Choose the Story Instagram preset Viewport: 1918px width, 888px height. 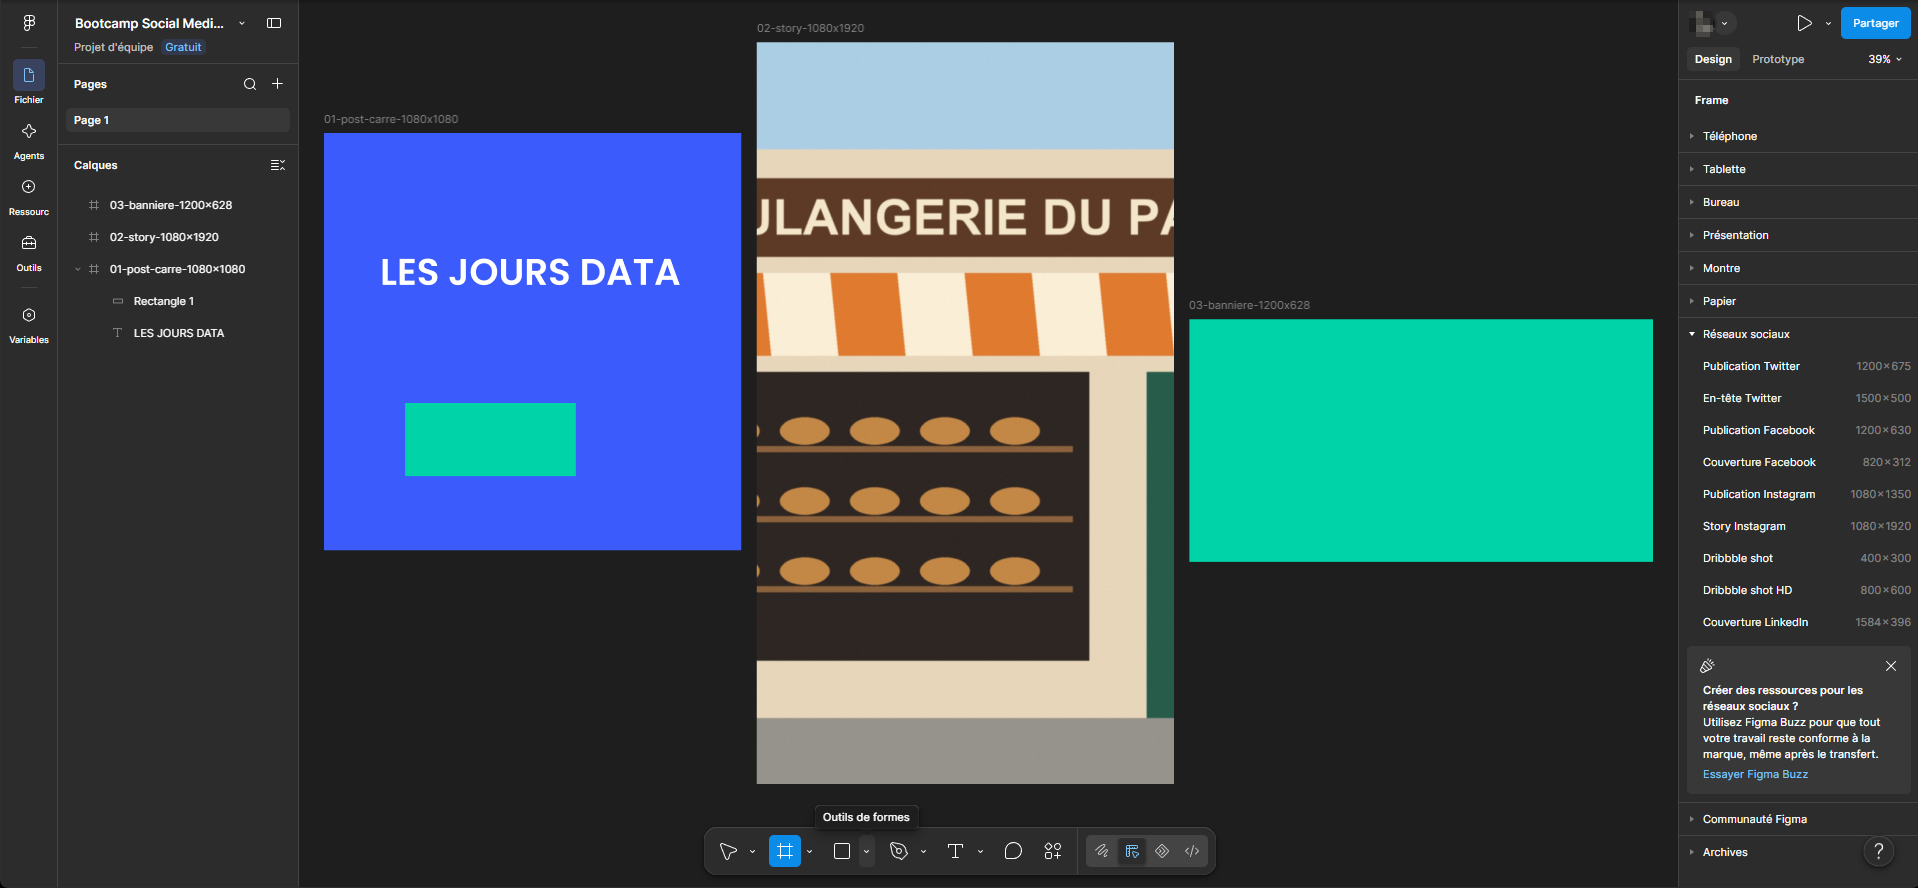(x=1798, y=526)
